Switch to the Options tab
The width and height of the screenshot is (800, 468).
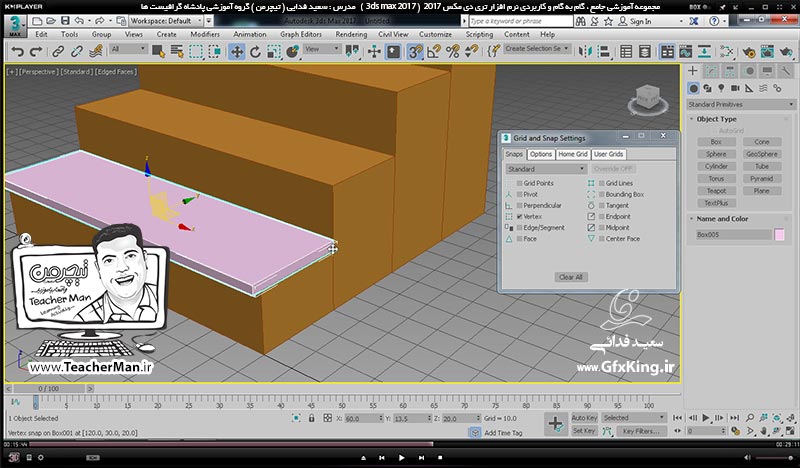click(540, 154)
